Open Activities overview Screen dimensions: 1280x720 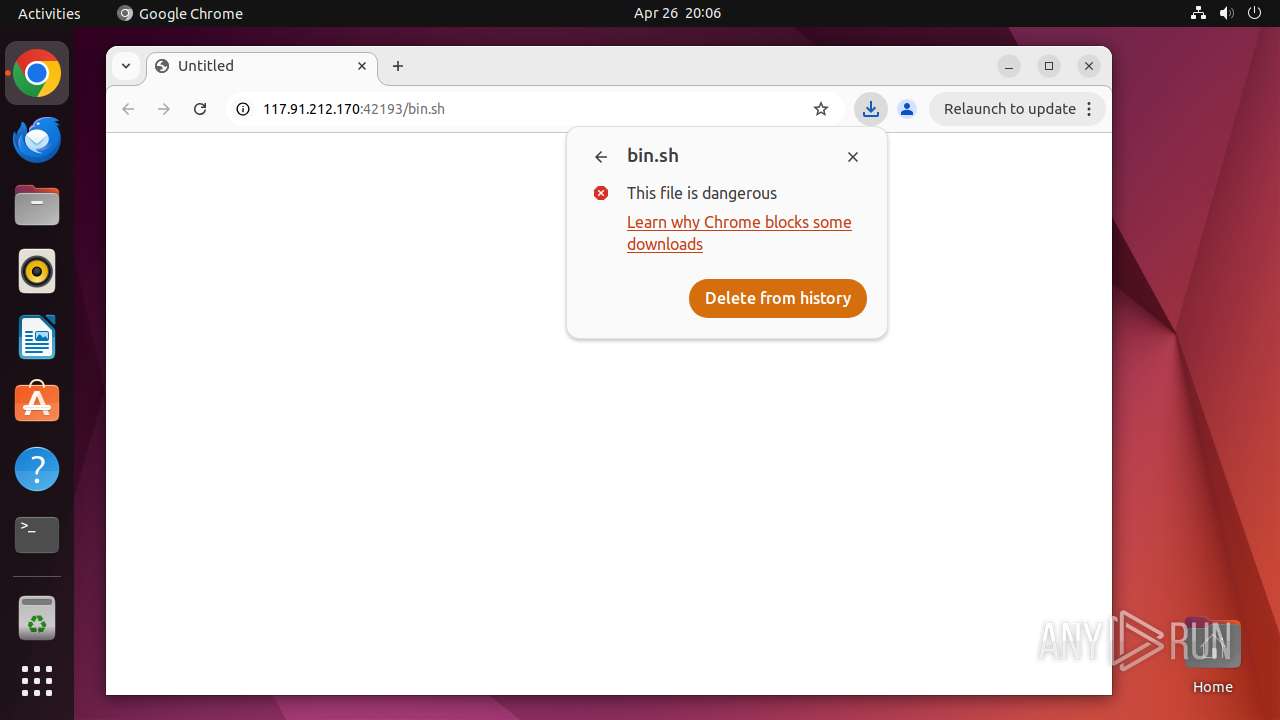pos(49,13)
